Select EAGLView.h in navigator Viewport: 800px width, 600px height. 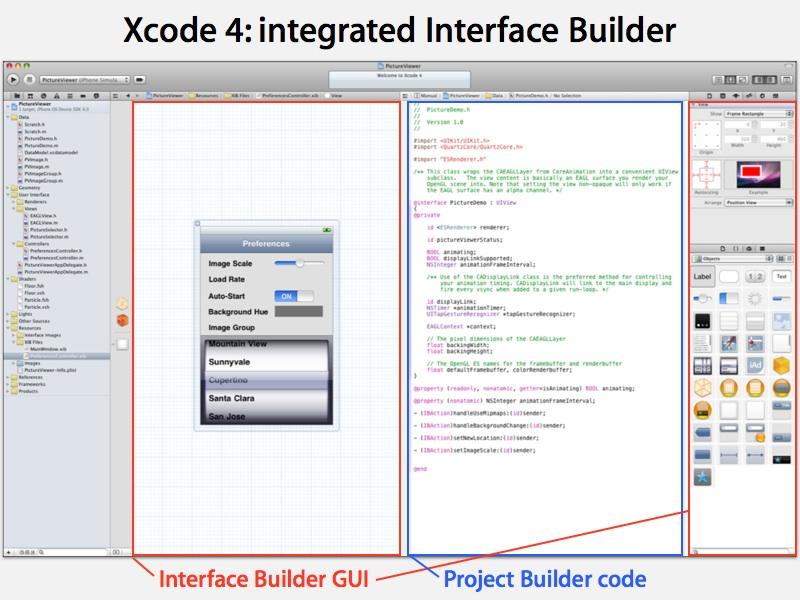coord(41,216)
